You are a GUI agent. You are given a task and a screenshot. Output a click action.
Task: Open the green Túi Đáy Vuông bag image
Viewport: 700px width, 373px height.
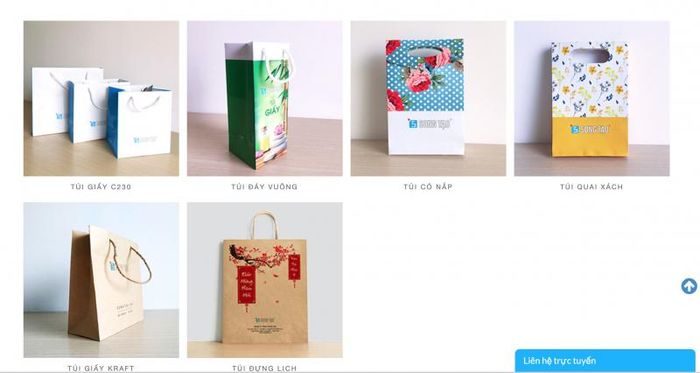(265, 98)
